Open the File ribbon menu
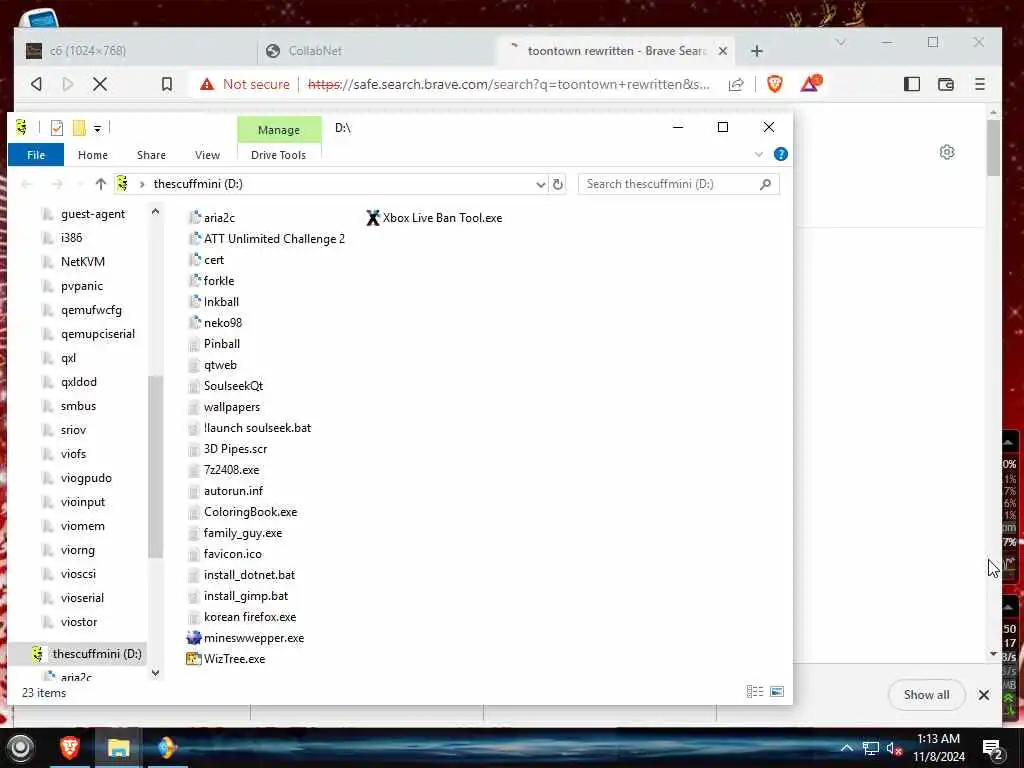The image size is (1024, 768). coord(36,155)
